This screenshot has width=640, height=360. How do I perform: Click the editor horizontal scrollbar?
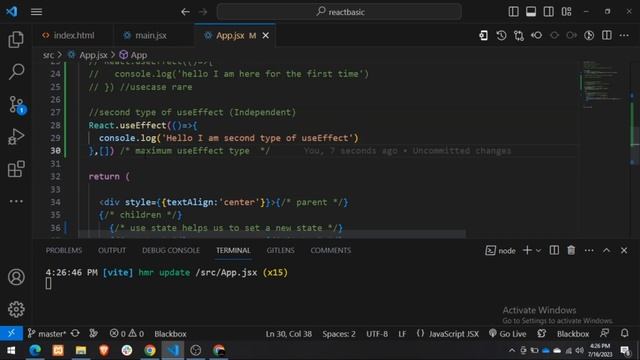[x=271, y=234]
